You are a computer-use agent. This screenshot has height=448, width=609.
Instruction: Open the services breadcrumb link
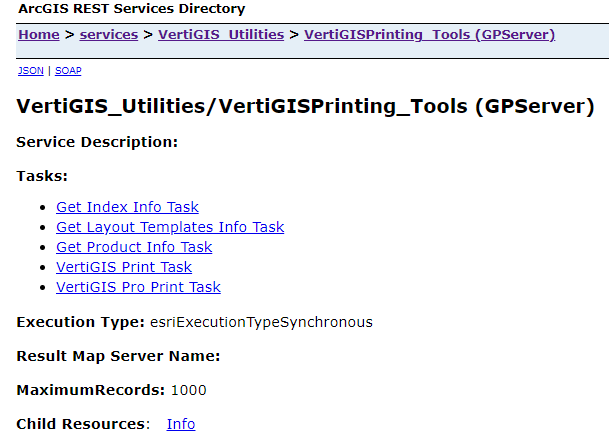point(109,35)
